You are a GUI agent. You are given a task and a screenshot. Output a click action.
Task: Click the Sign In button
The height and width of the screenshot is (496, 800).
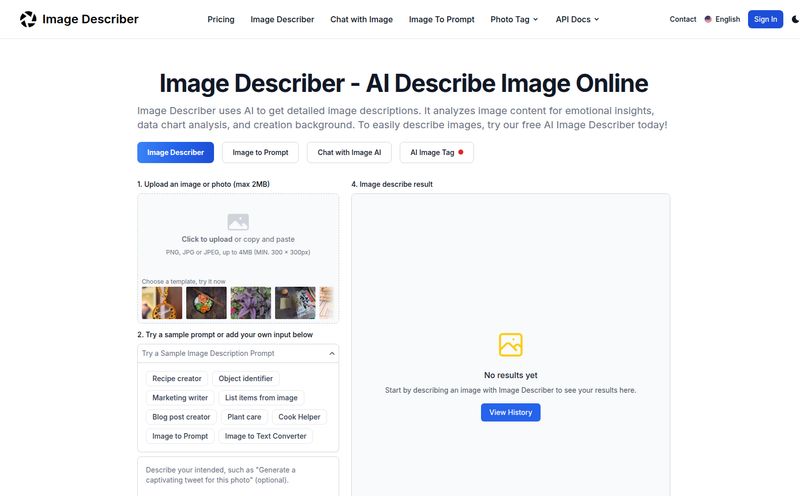(765, 19)
